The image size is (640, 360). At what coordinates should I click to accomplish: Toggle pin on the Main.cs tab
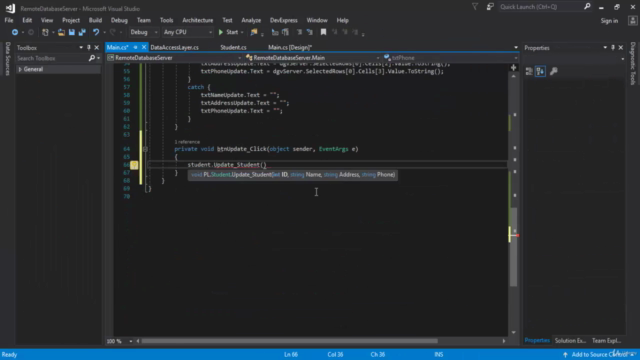(x=136, y=47)
